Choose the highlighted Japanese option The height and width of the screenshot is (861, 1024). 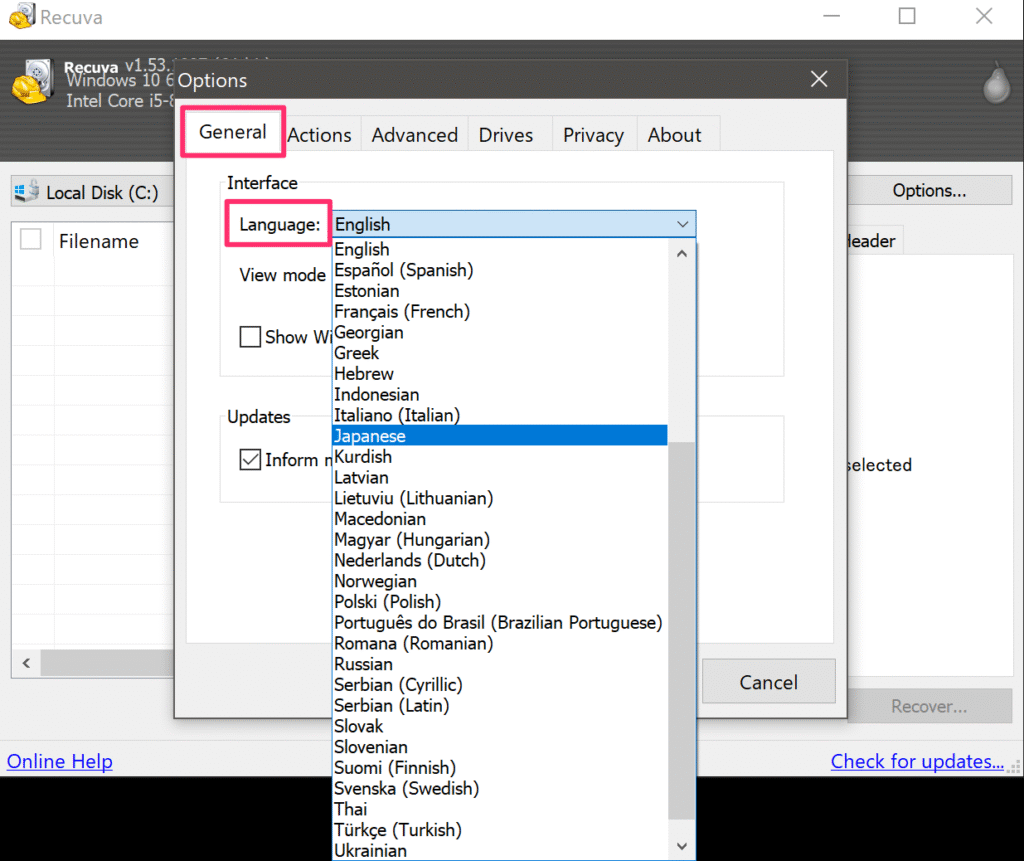500,436
